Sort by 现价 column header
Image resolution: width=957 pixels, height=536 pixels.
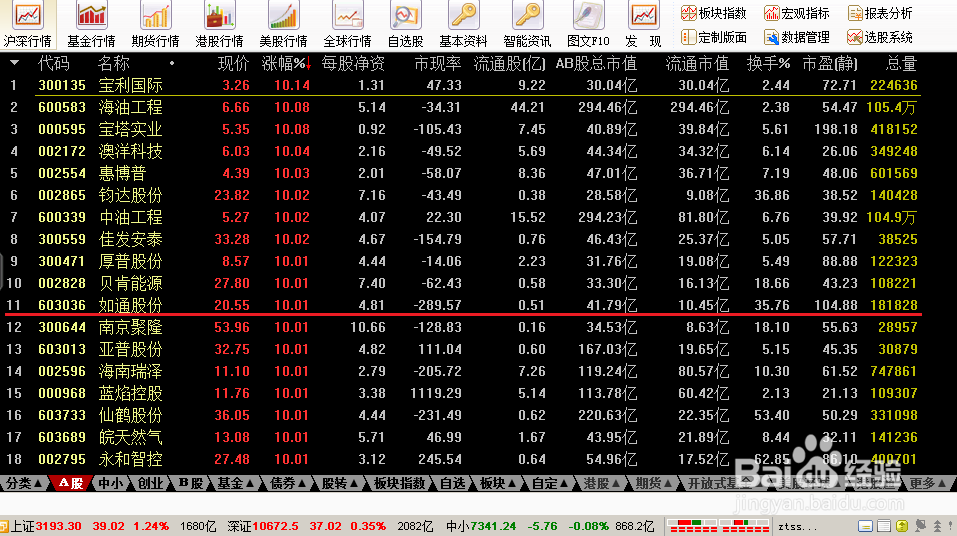tap(233, 63)
